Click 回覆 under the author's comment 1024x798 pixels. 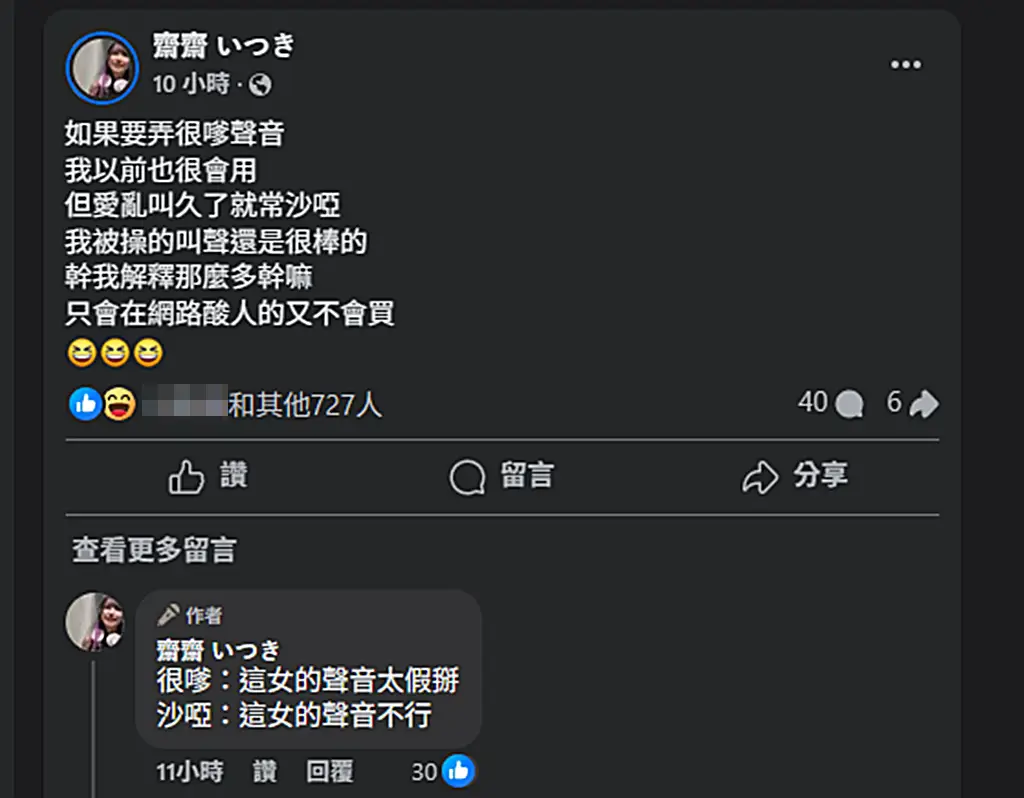tap(330, 772)
